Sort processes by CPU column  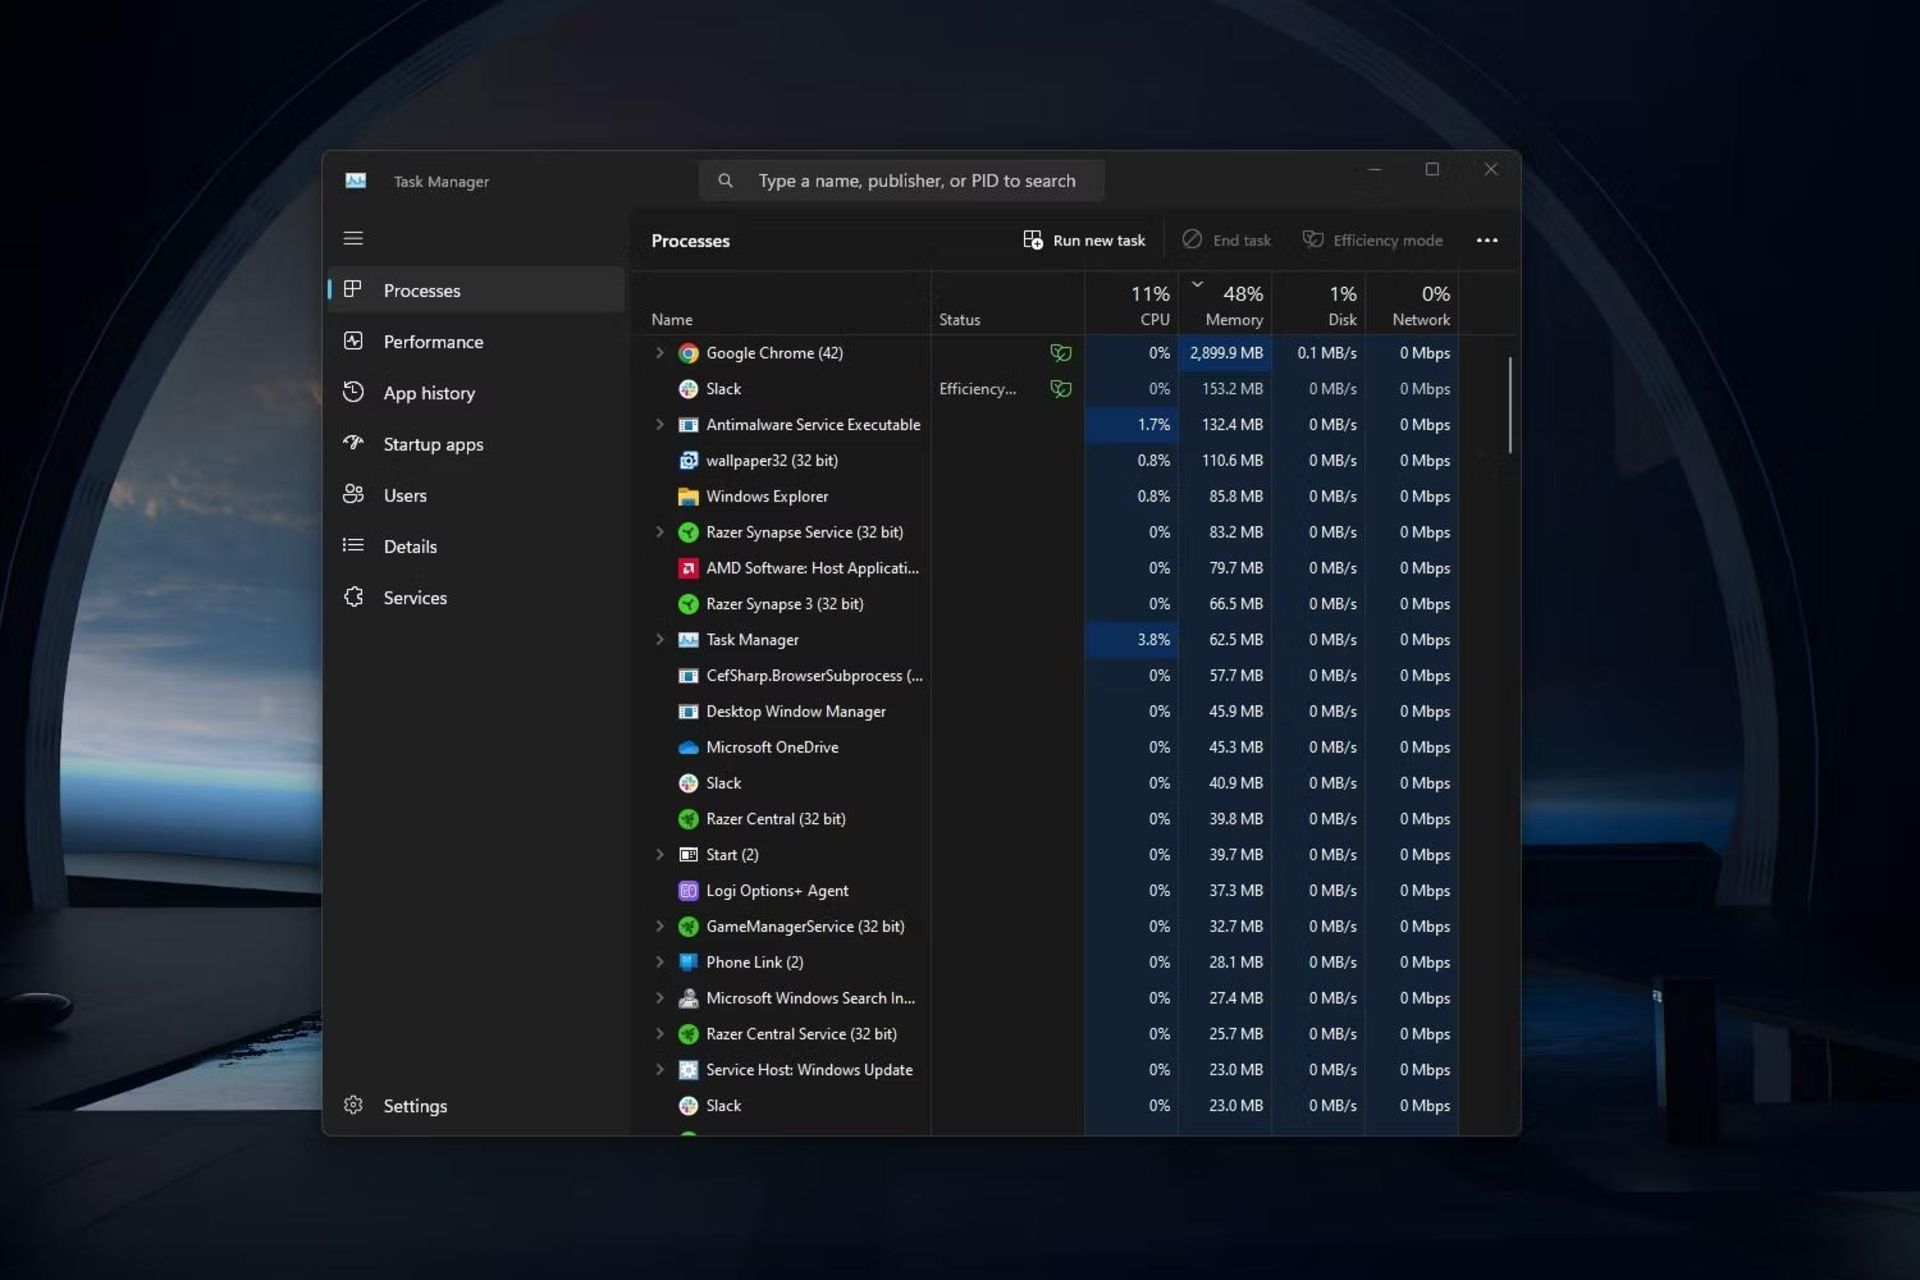coord(1150,305)
